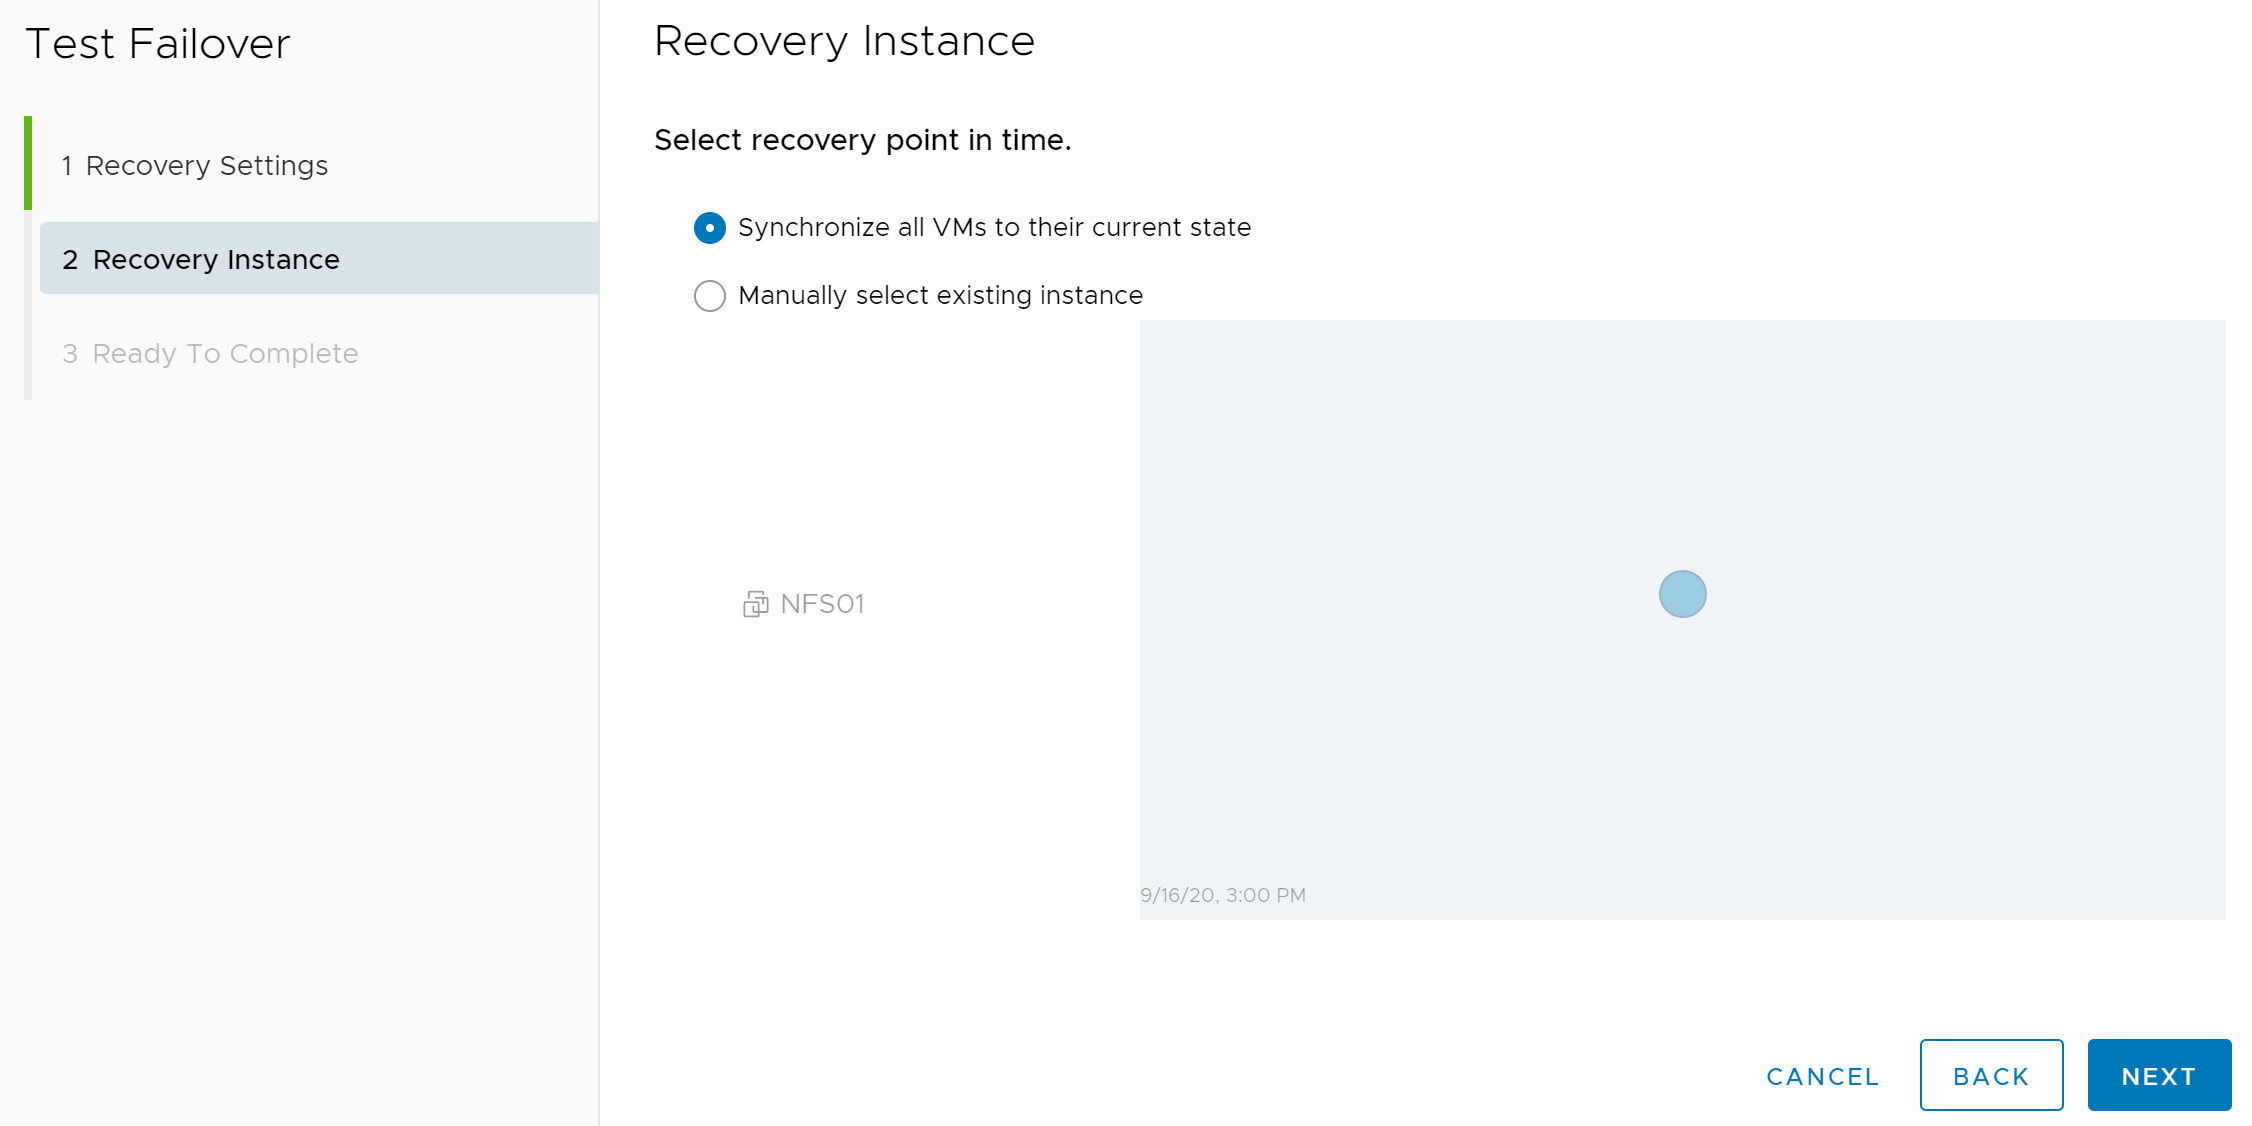Image resolution: width=2252 pixels, height=1126 pixels.
Task: Click the Test Failover wizard title
Action: click(x=158, y=44)
